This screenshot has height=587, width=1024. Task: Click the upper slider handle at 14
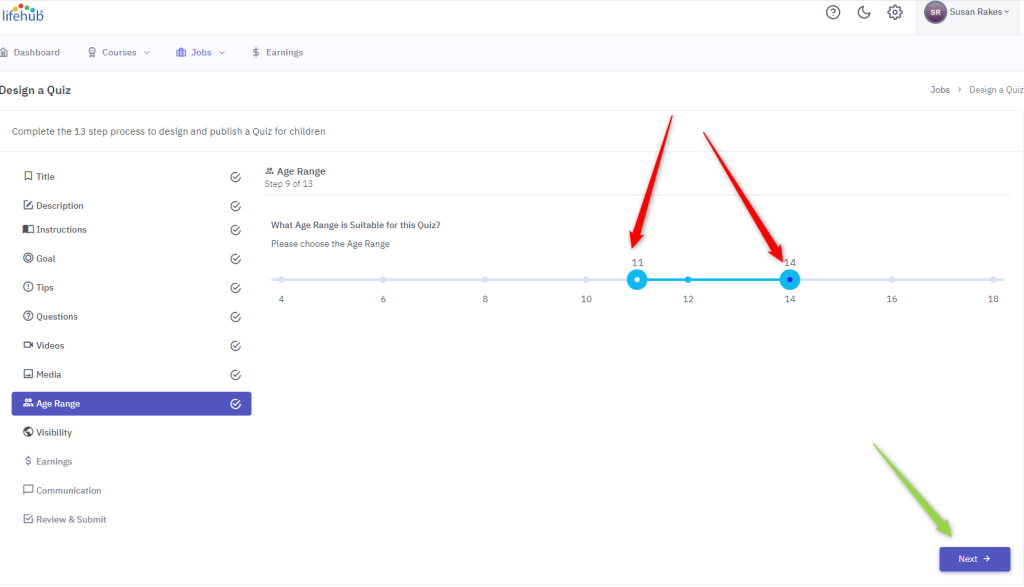click(790, 279)
